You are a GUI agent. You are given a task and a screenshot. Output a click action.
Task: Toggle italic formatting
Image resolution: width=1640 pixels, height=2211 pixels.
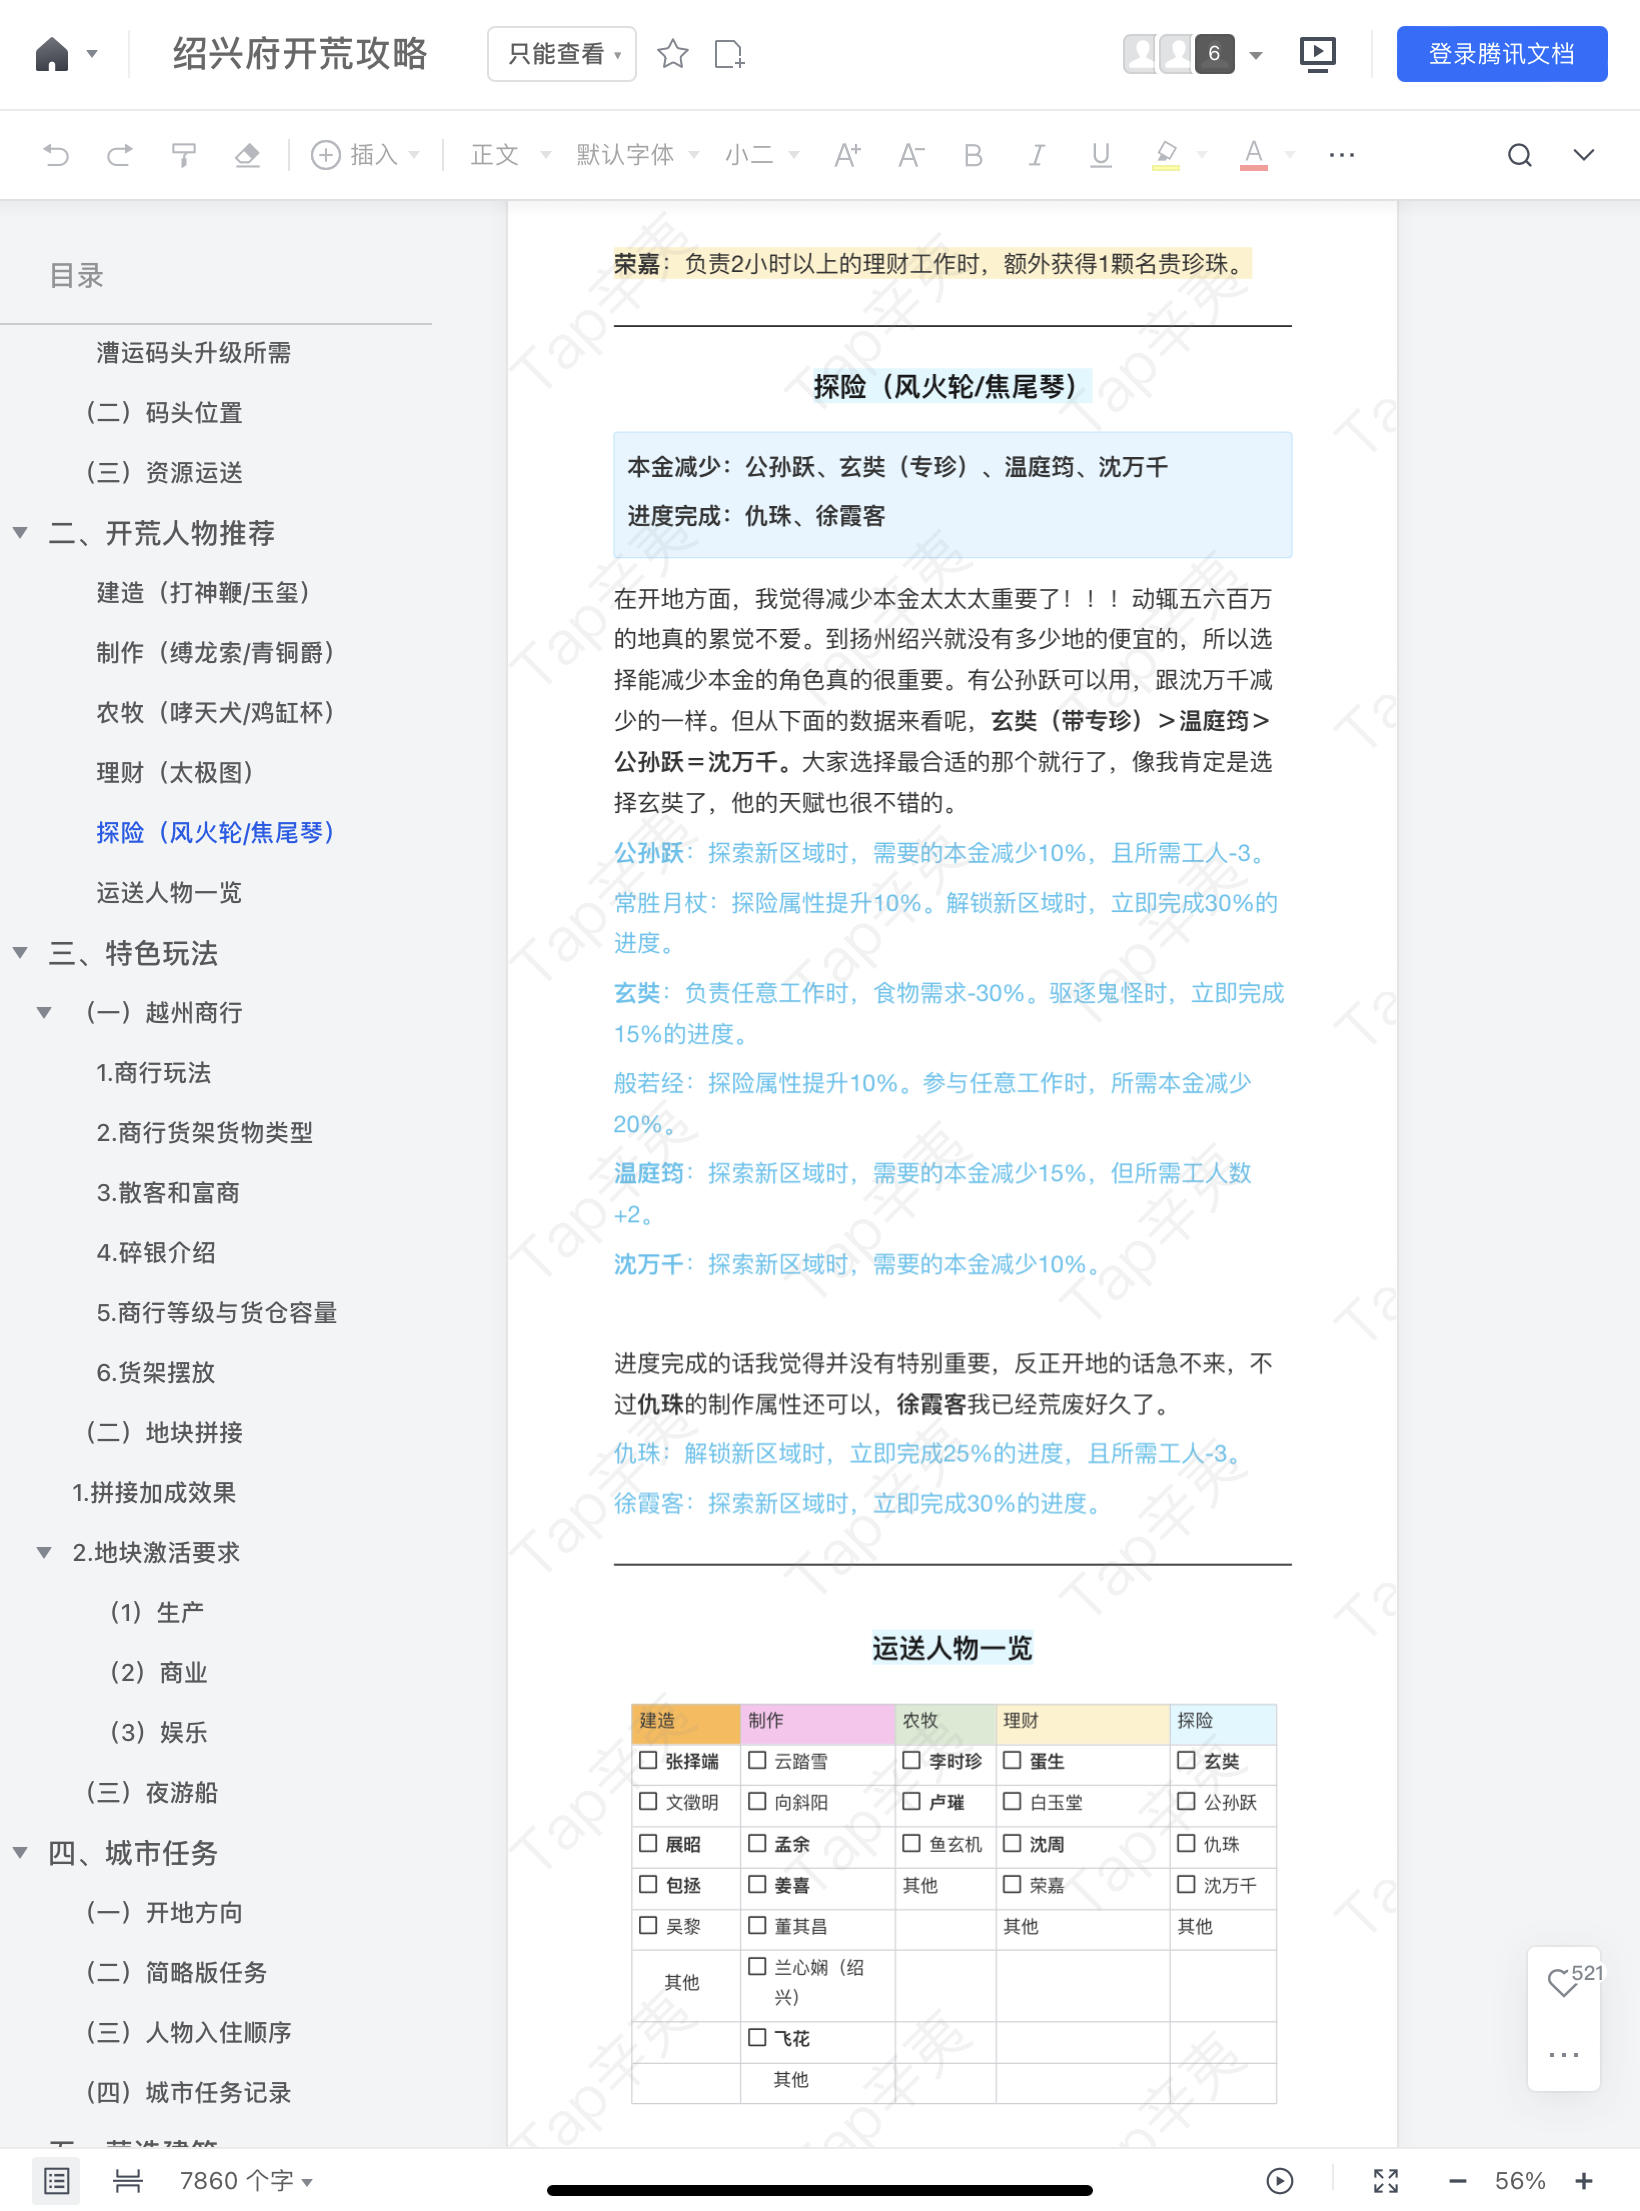1037,155
